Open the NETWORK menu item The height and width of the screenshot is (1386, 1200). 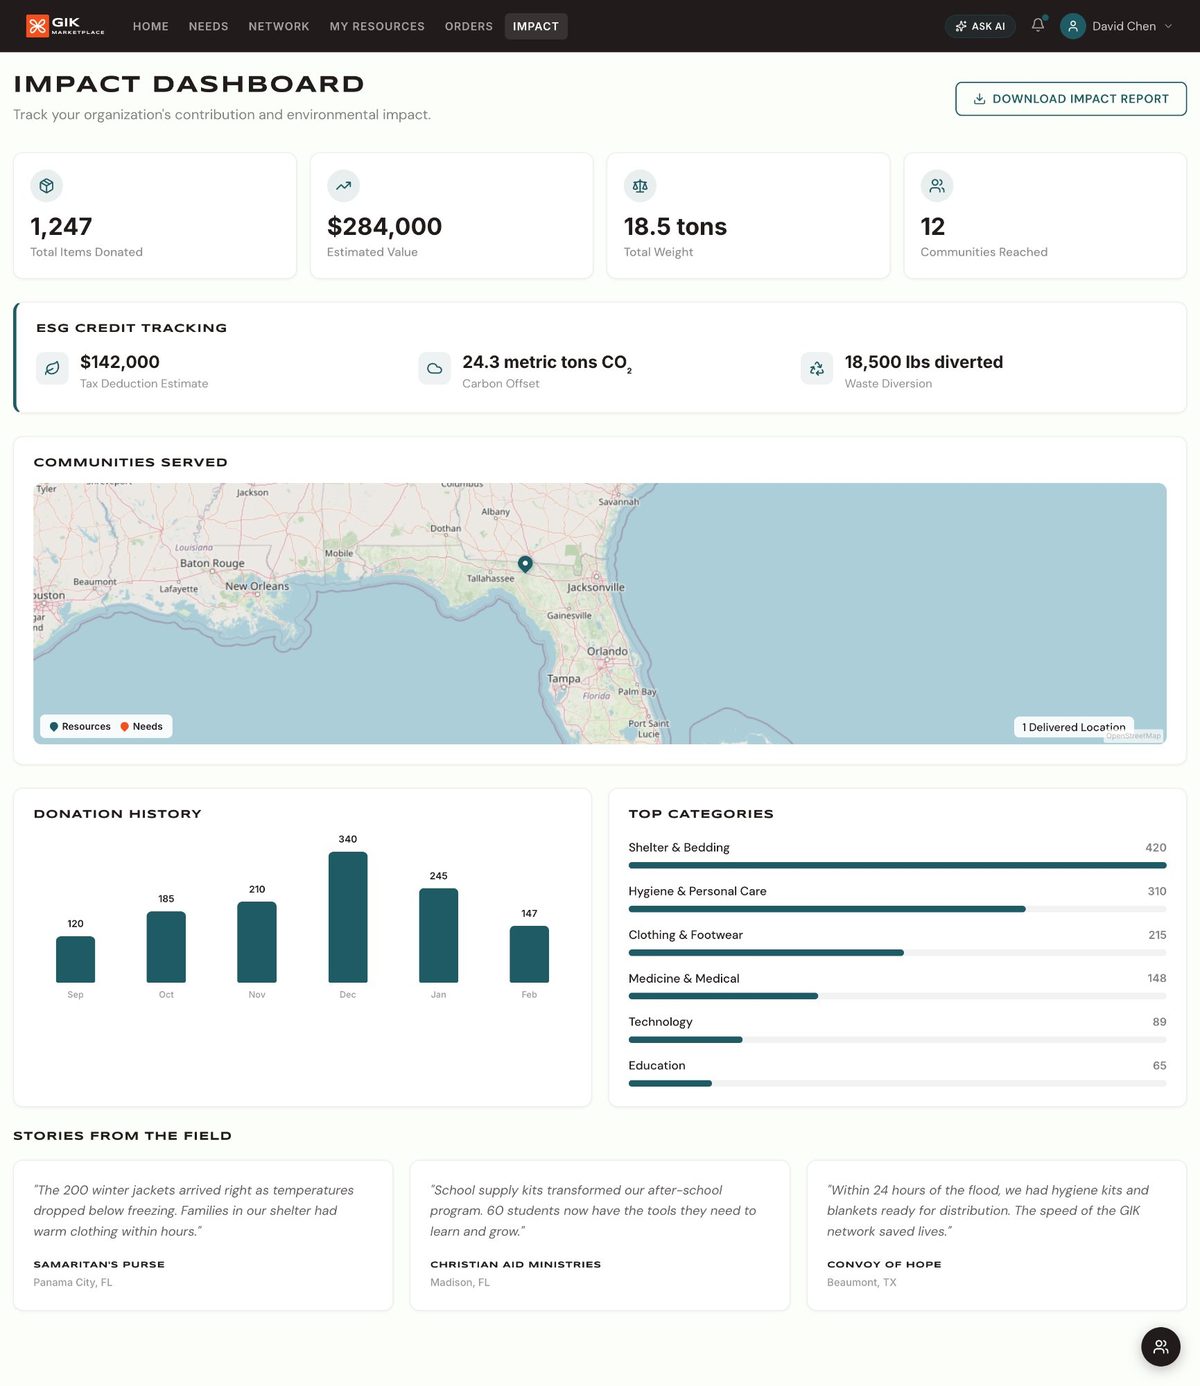click(278, 26)
